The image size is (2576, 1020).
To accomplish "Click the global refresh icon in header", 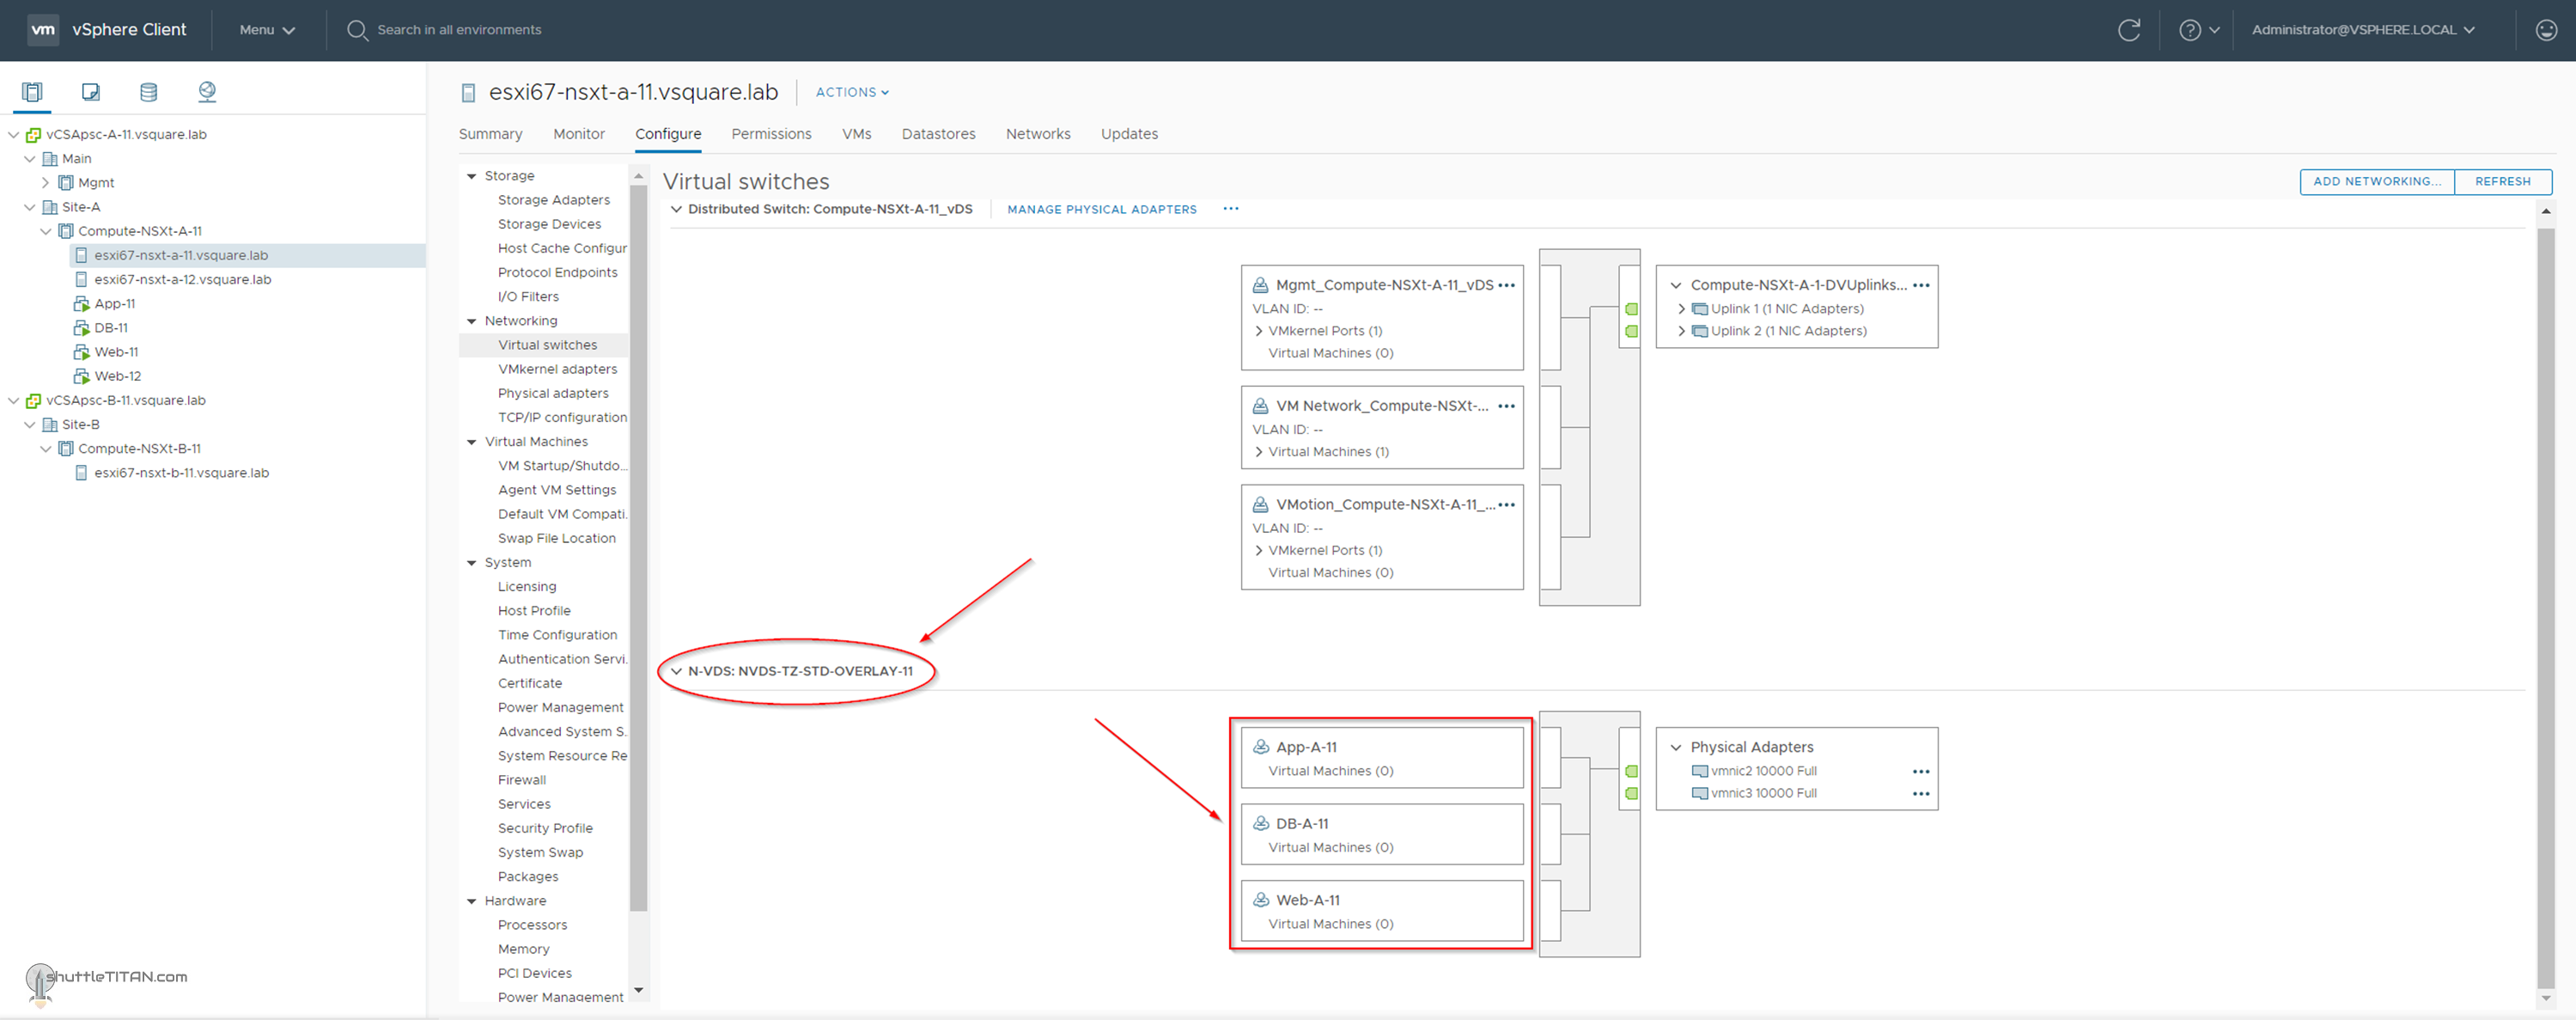I will click(2129, 30).
